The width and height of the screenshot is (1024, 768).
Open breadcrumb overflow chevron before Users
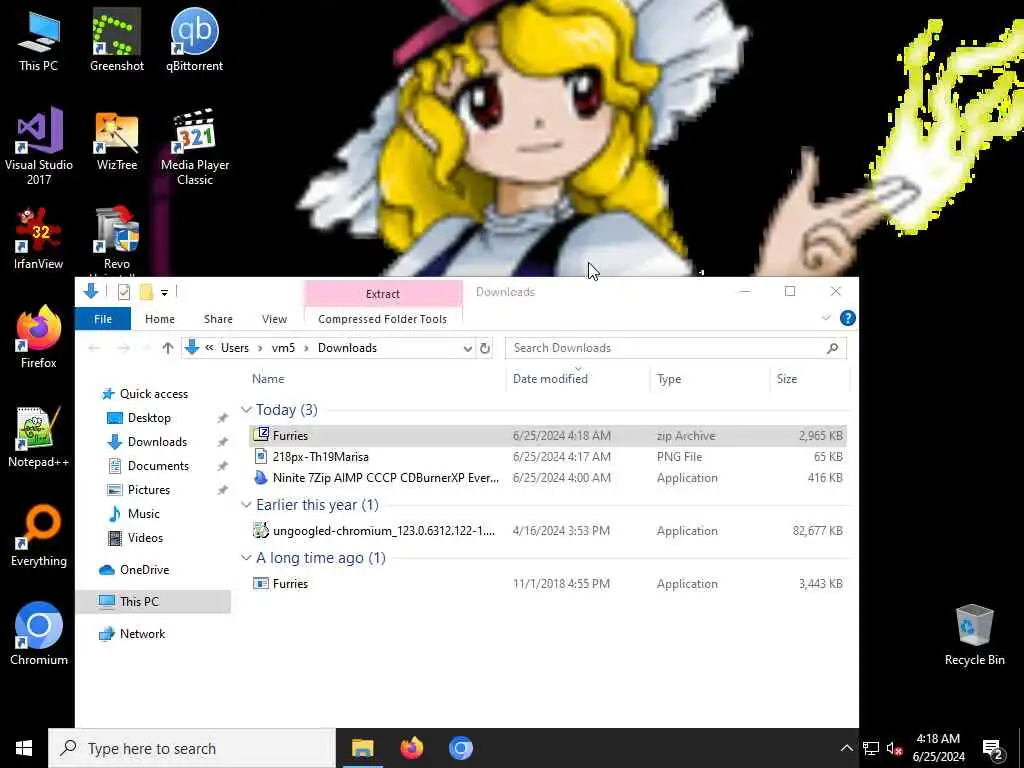pos(209,348)
